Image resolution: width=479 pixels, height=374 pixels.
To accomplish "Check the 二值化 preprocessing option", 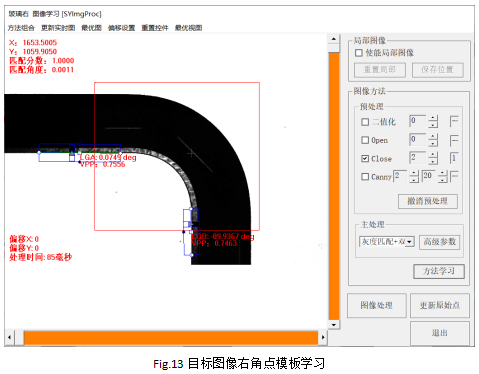I will (x=365, y=122).
